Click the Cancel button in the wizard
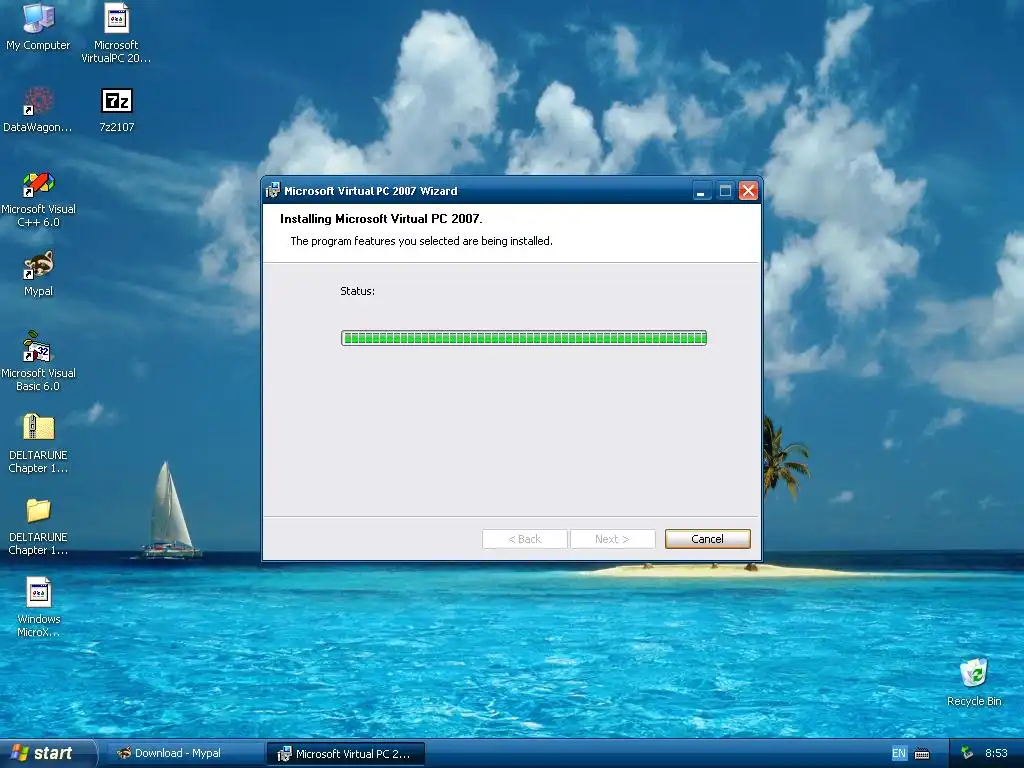The image size is (1024, 768). click(x=707, y=539)
